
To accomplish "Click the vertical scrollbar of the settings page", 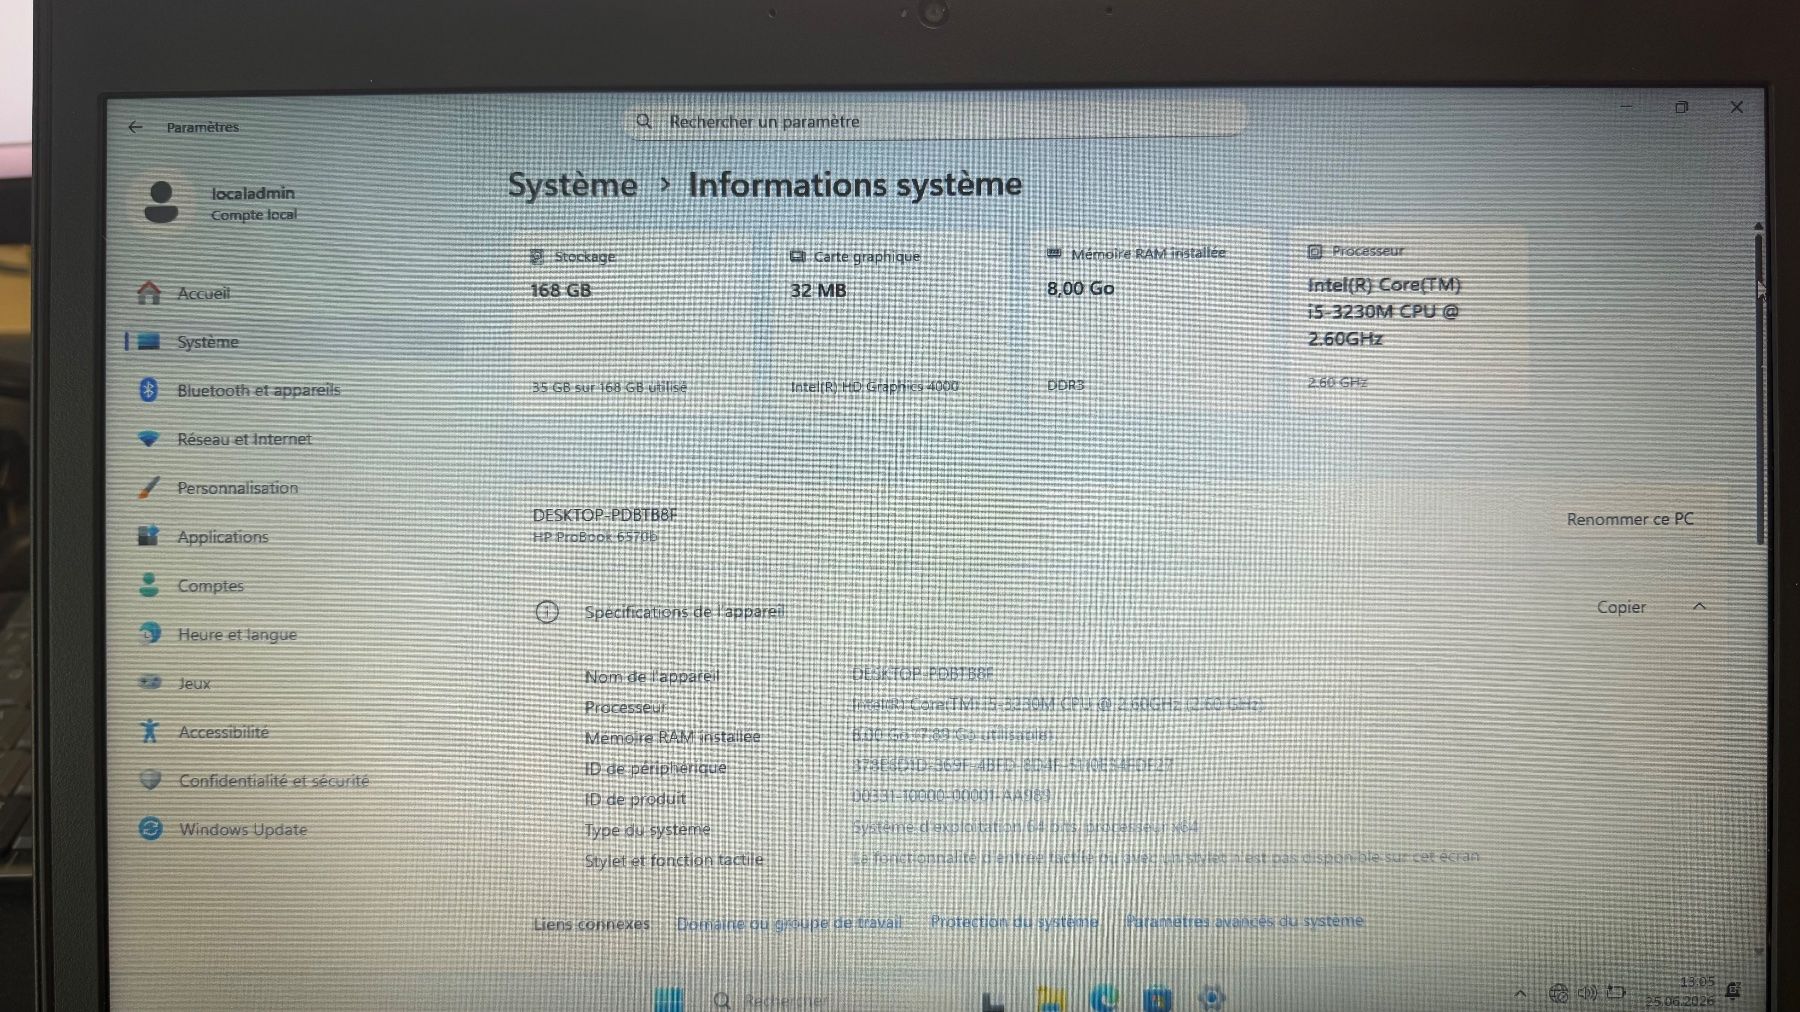I will point(1759,390).
